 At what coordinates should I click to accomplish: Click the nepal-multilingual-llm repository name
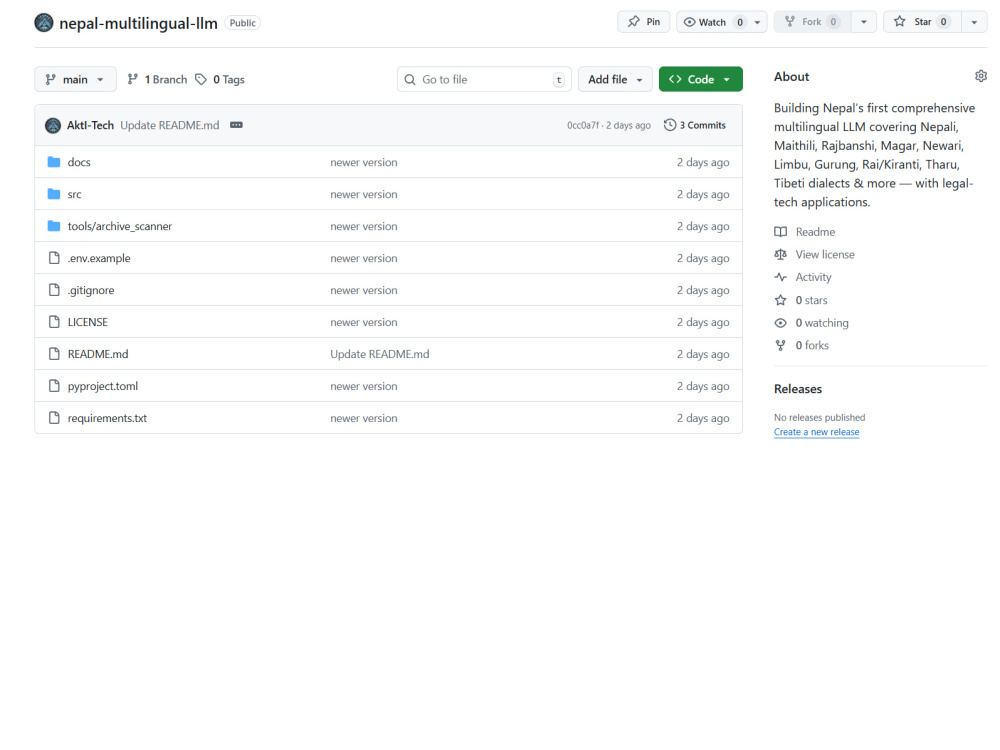[138, 23]
